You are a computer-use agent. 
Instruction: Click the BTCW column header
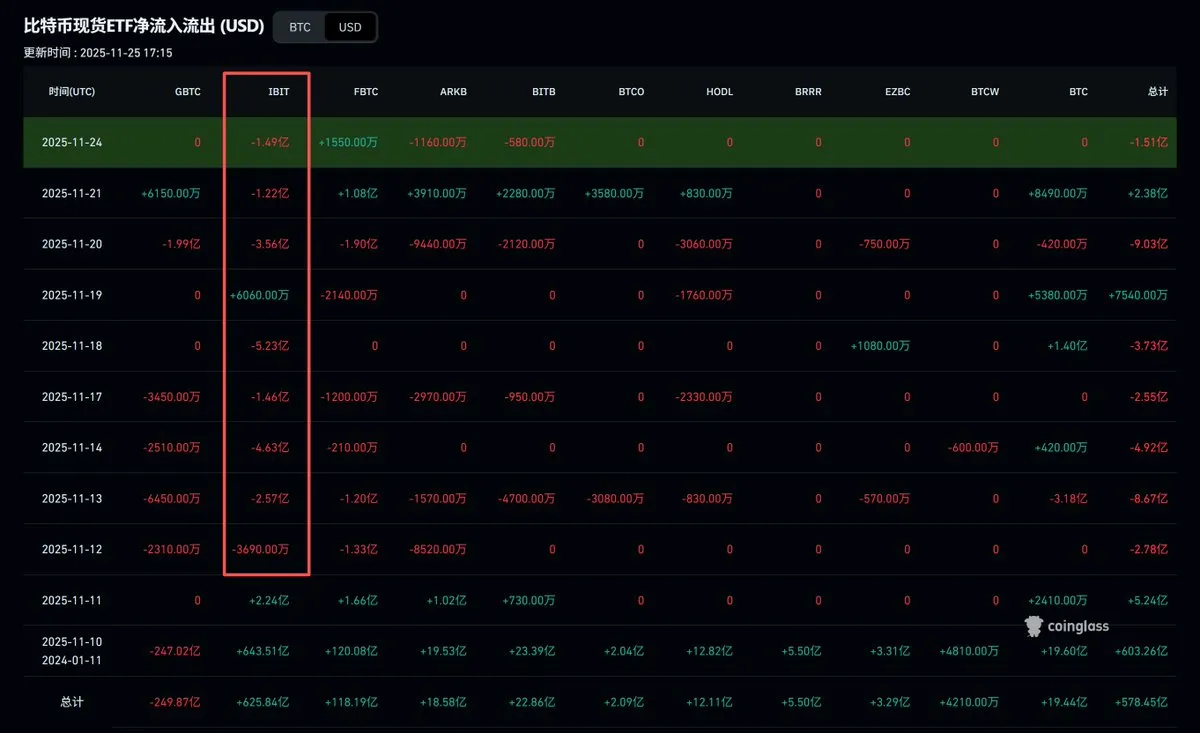(984, 92)
